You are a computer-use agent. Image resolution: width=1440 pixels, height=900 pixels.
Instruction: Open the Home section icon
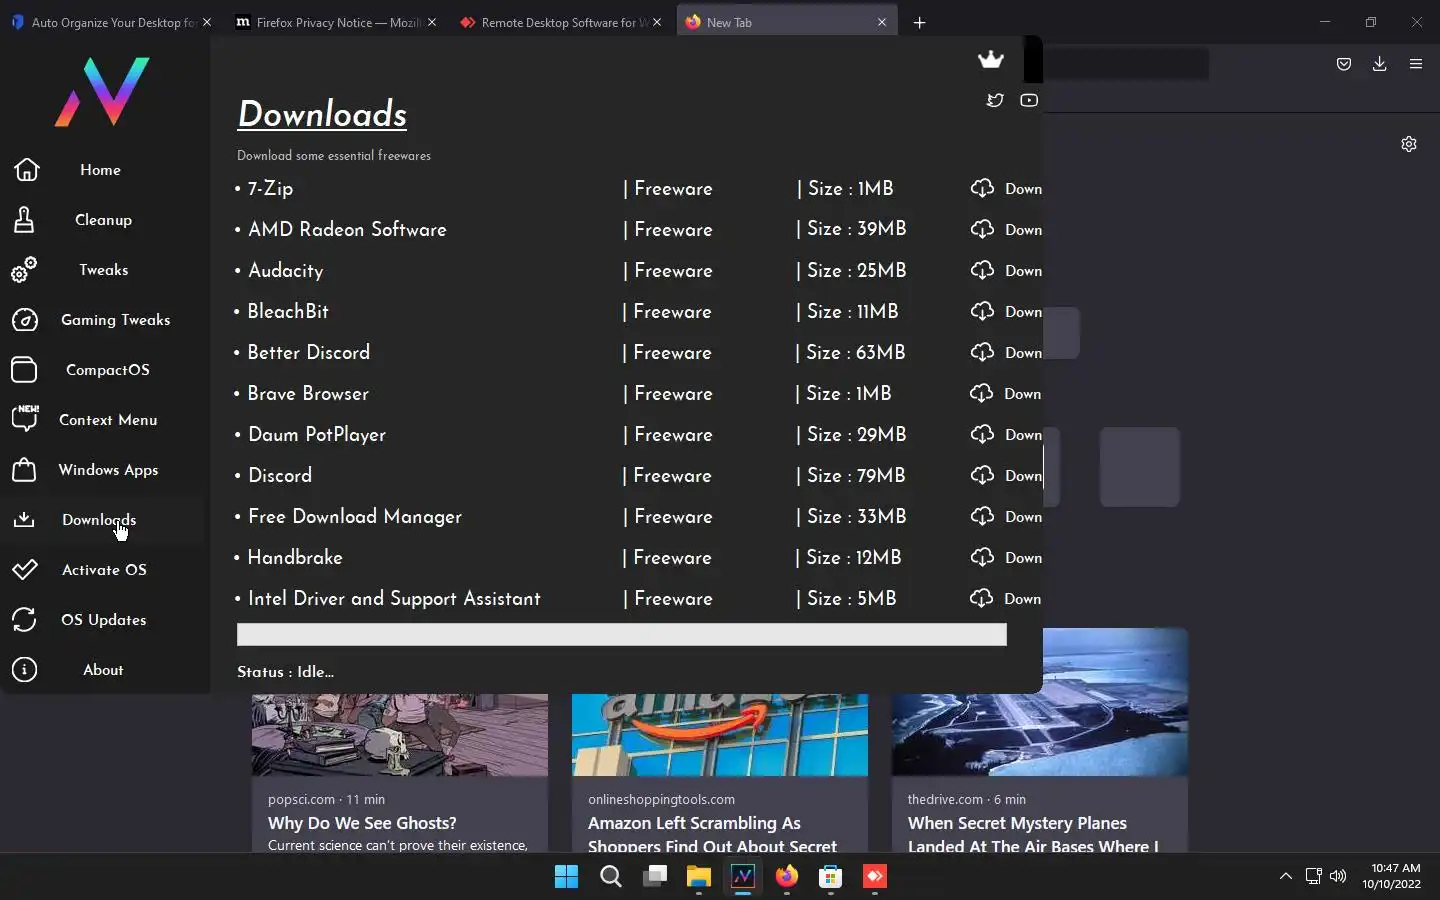pos(27,170)
